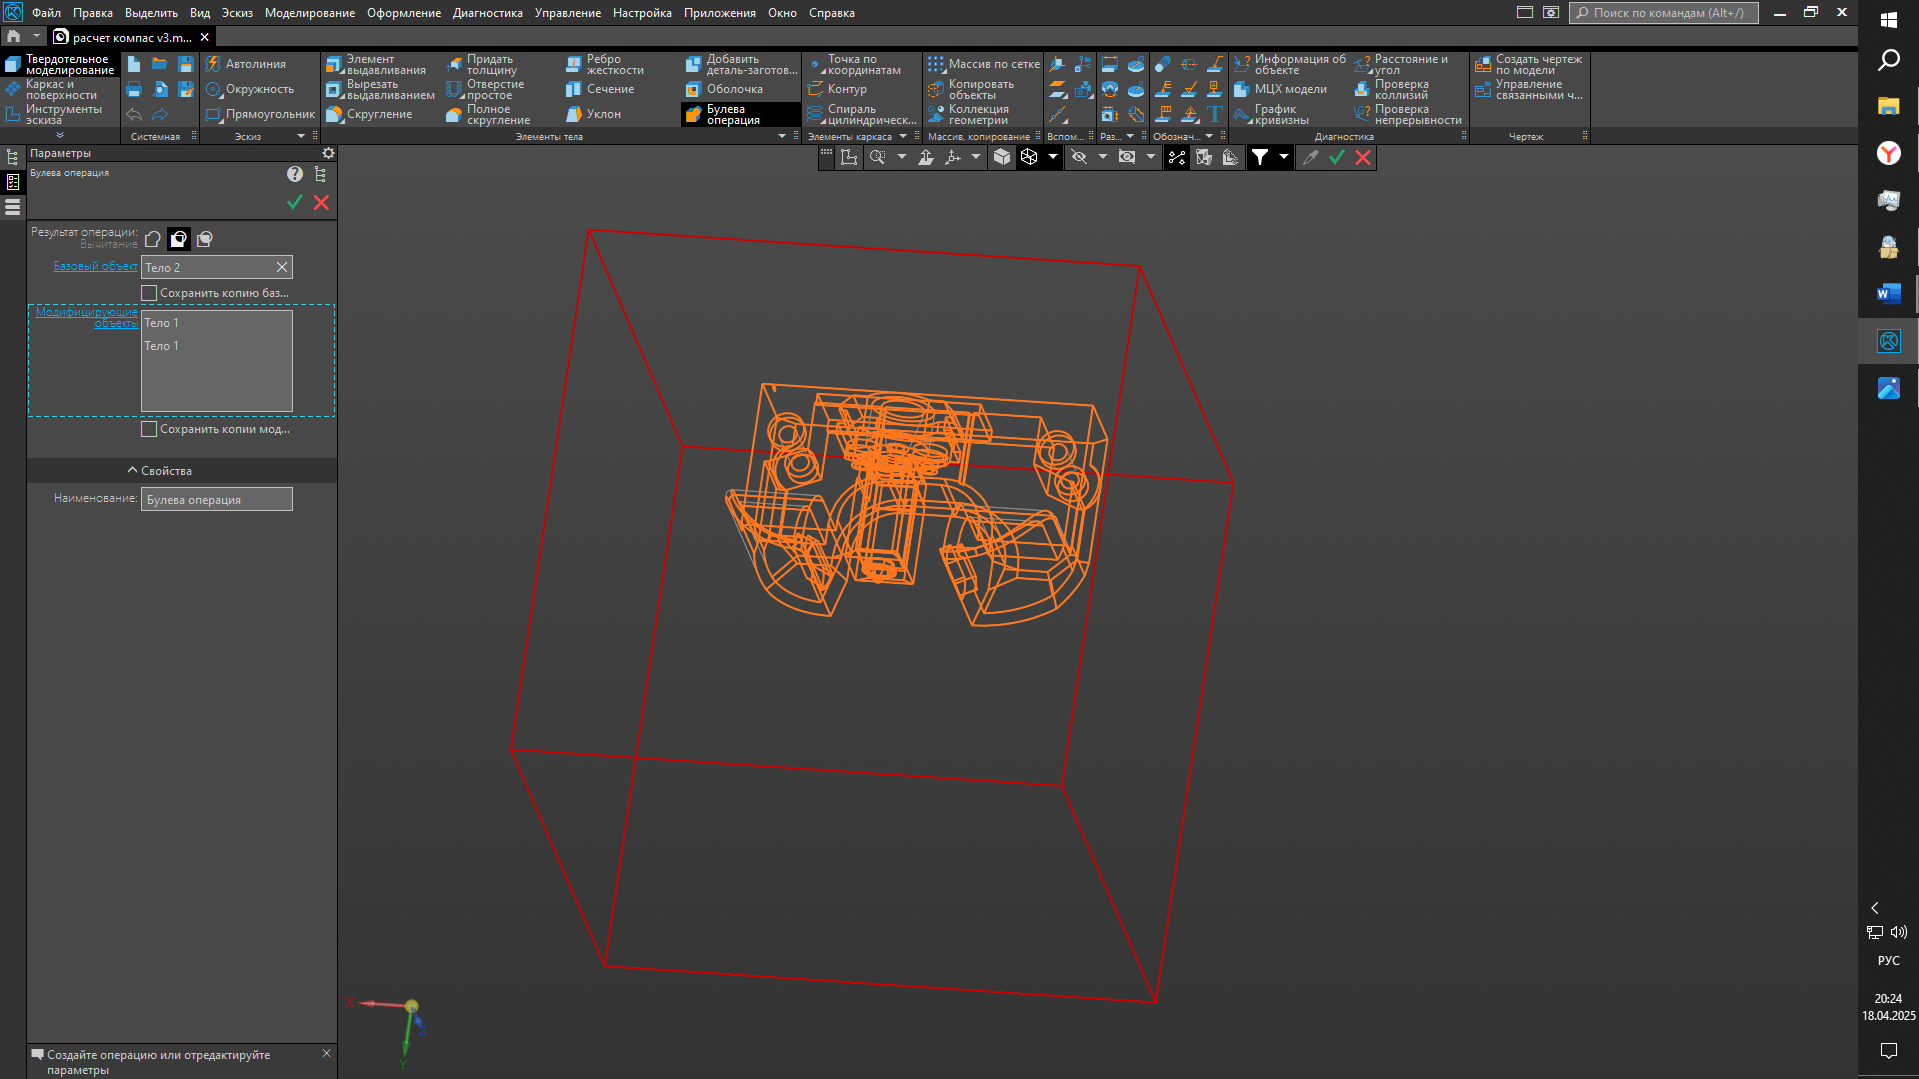
Task: Click the Наименование text field
Action: point(217,500)
